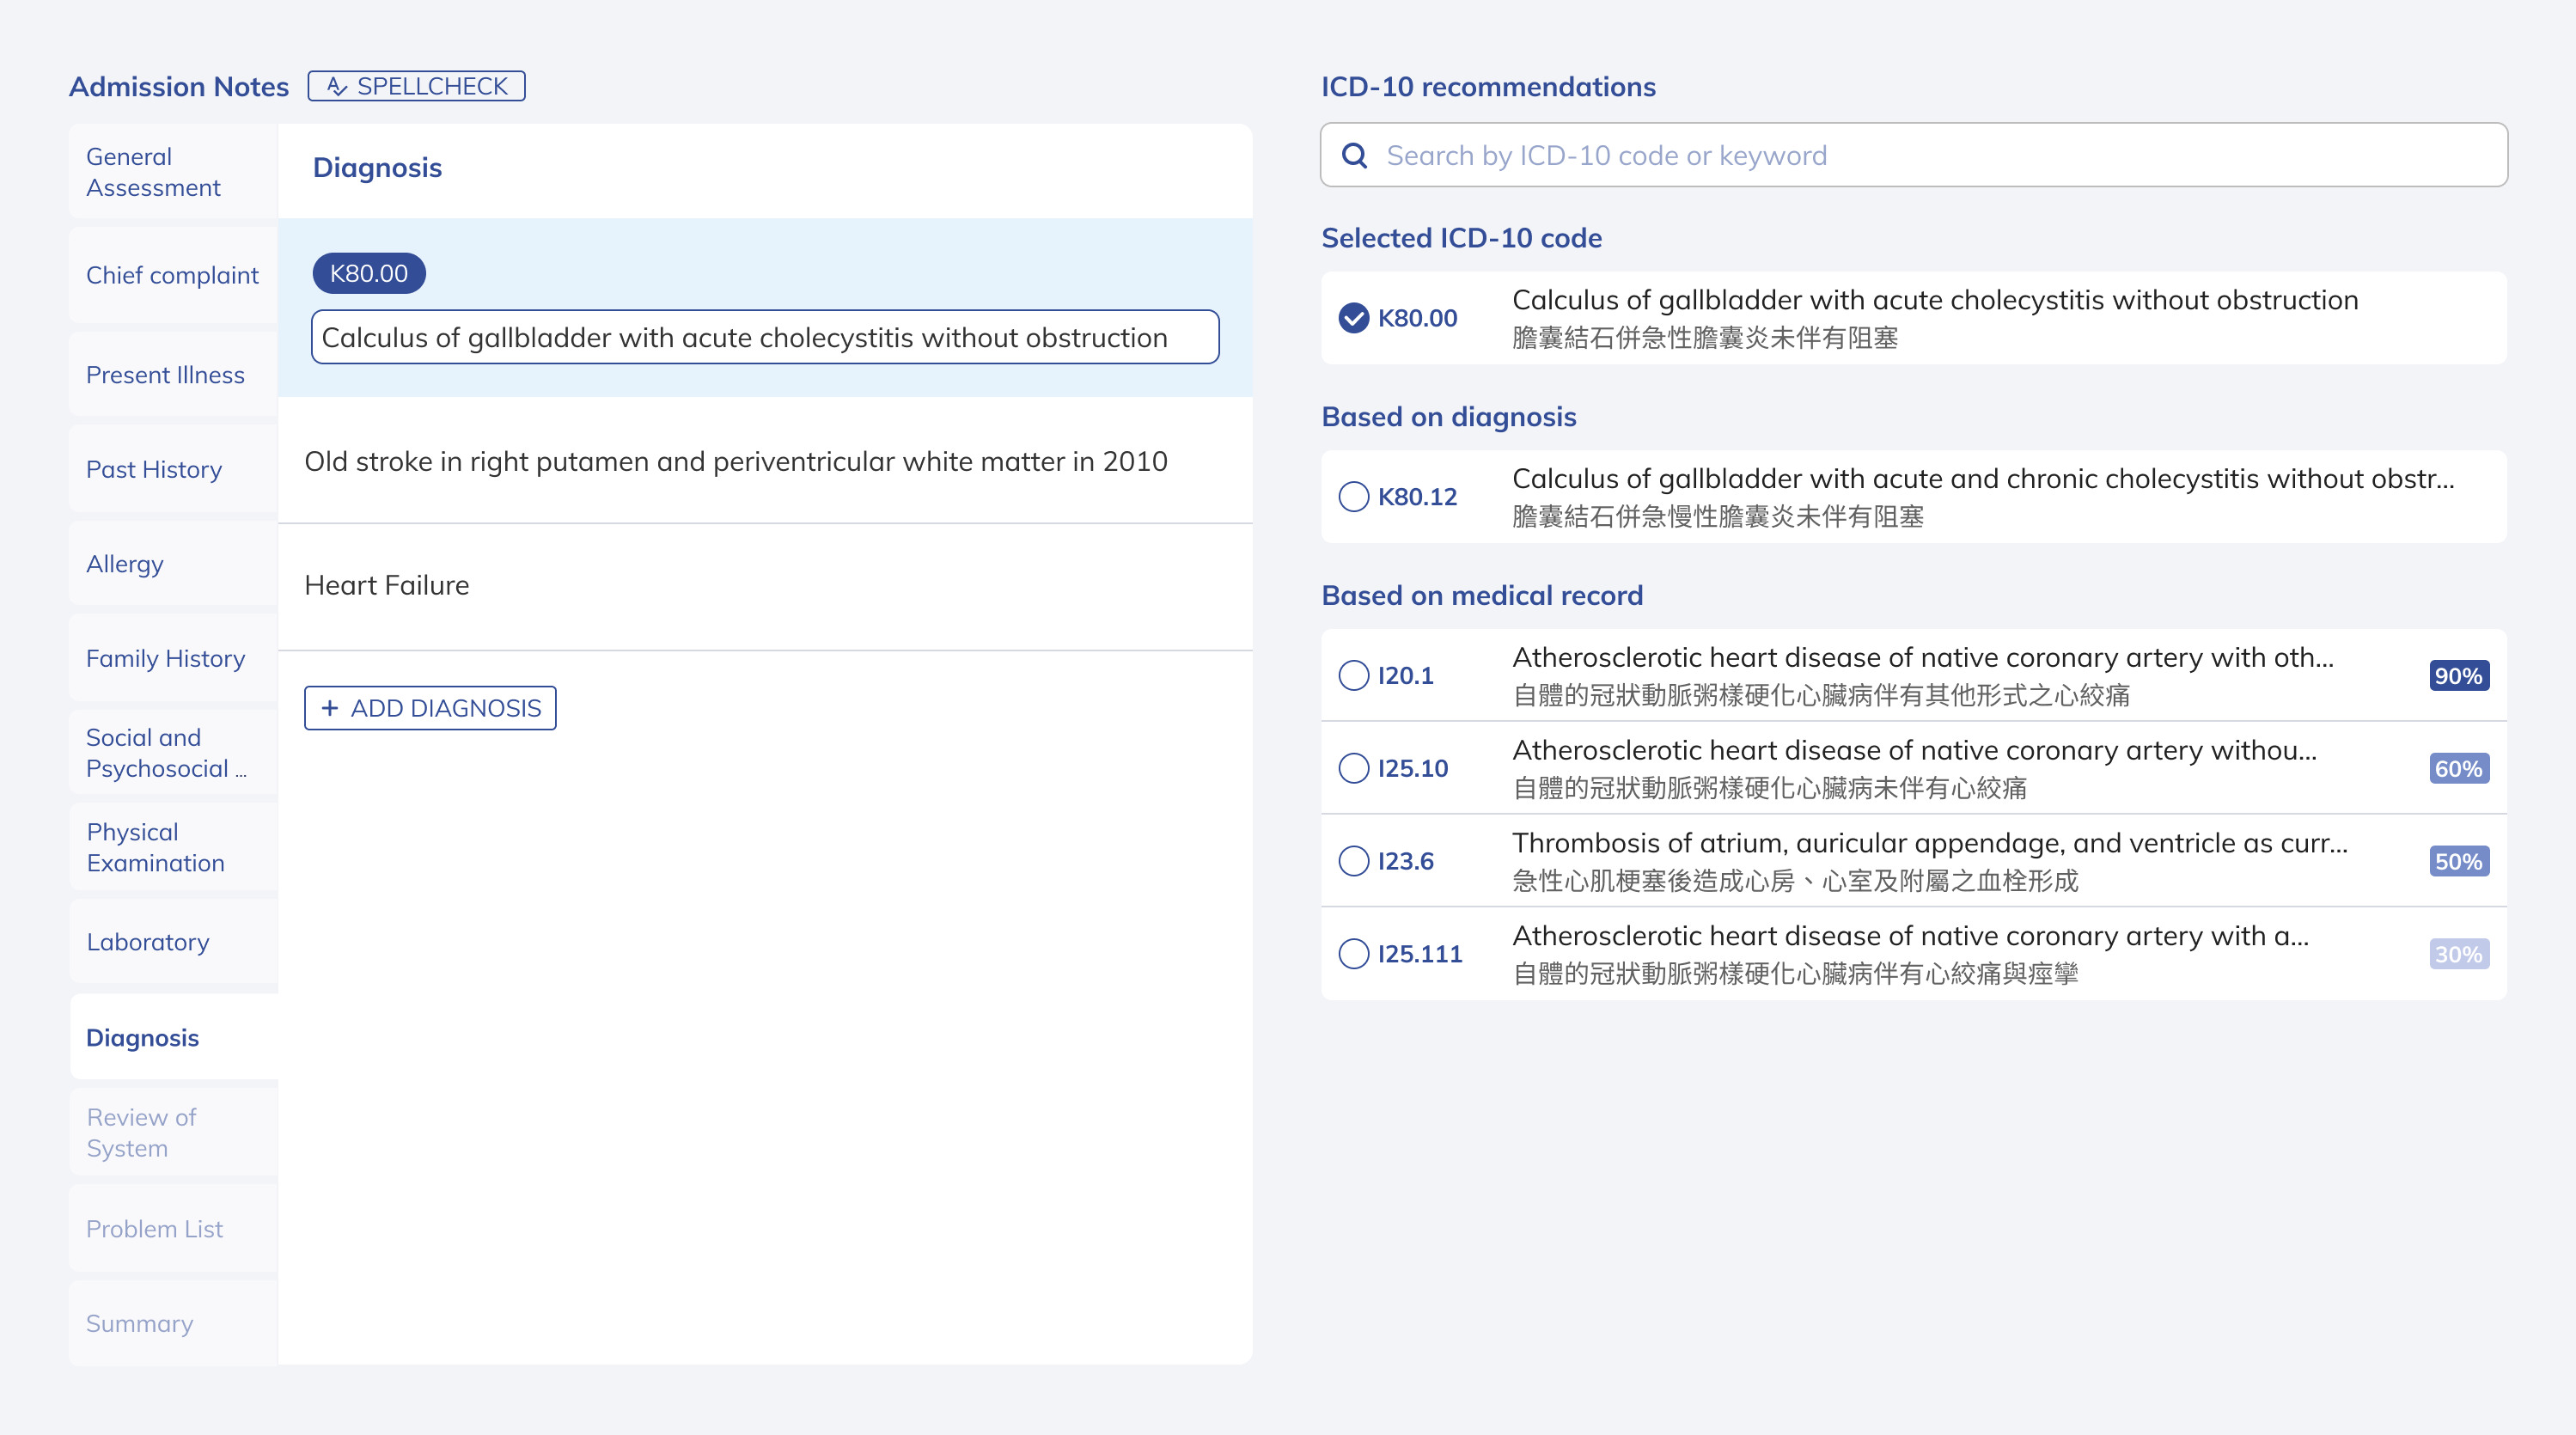Select the I20.1 radio option
This screenshot has width=2576, height=1435.
point(1353,676)
